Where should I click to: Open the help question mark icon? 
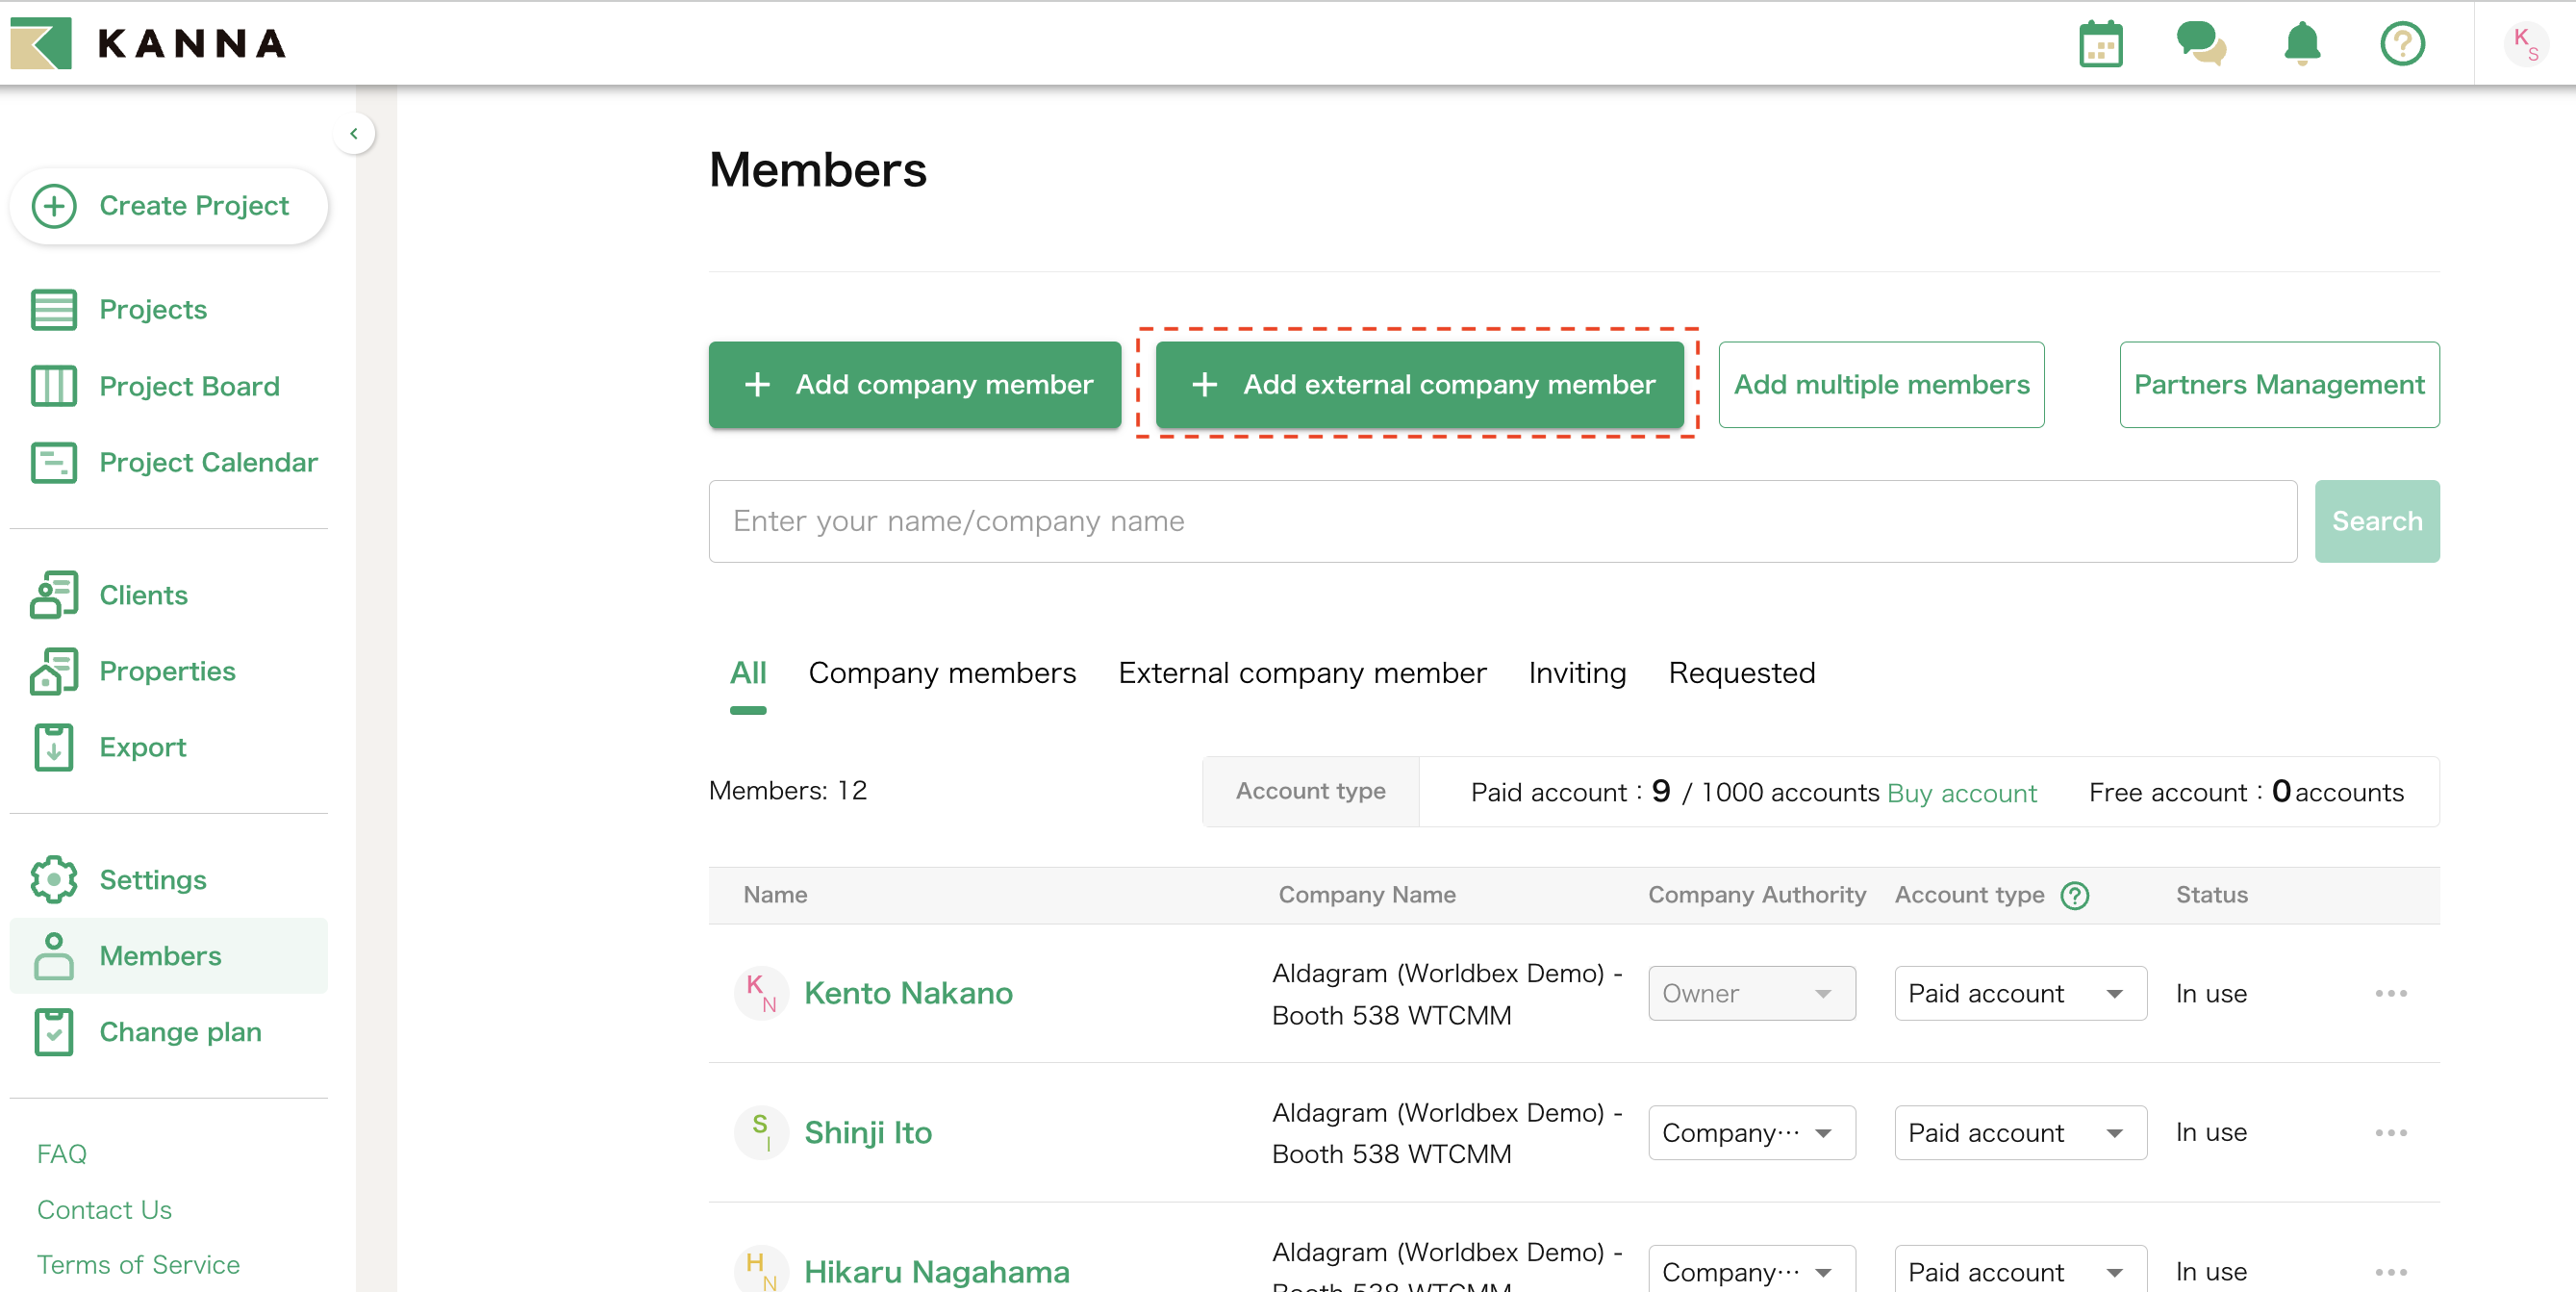[x=2402, y=44]
